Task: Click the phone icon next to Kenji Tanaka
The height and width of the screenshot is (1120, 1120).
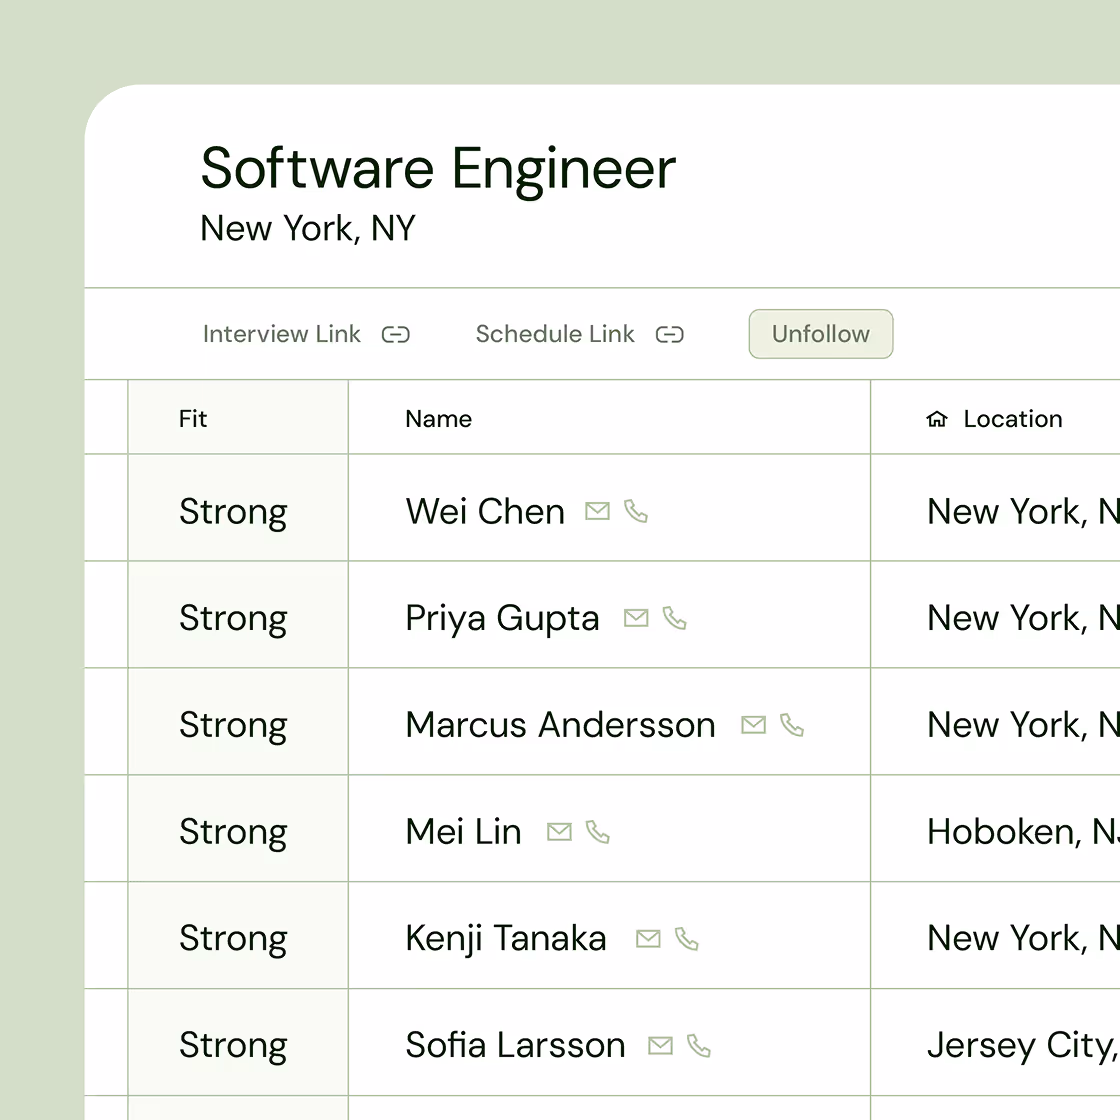Action: [686, 938]
